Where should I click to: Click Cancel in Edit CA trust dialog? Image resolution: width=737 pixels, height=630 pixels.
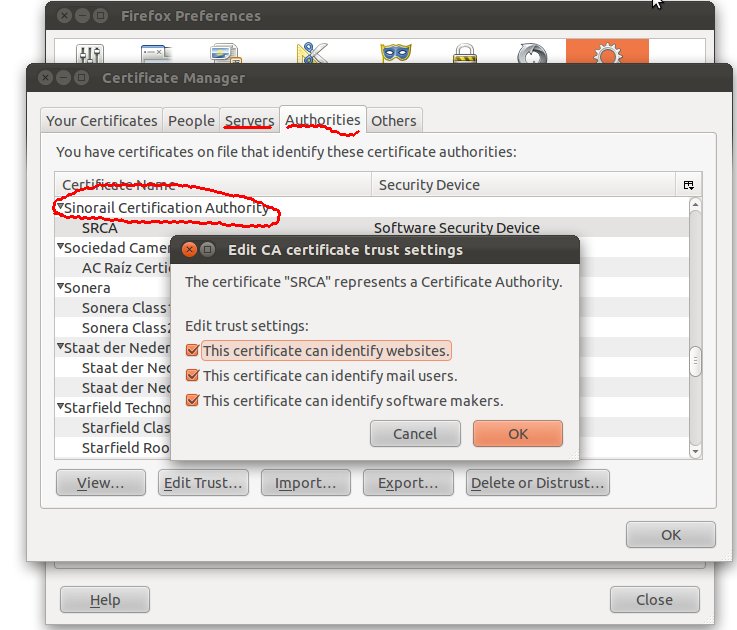(x=415, y=433)
